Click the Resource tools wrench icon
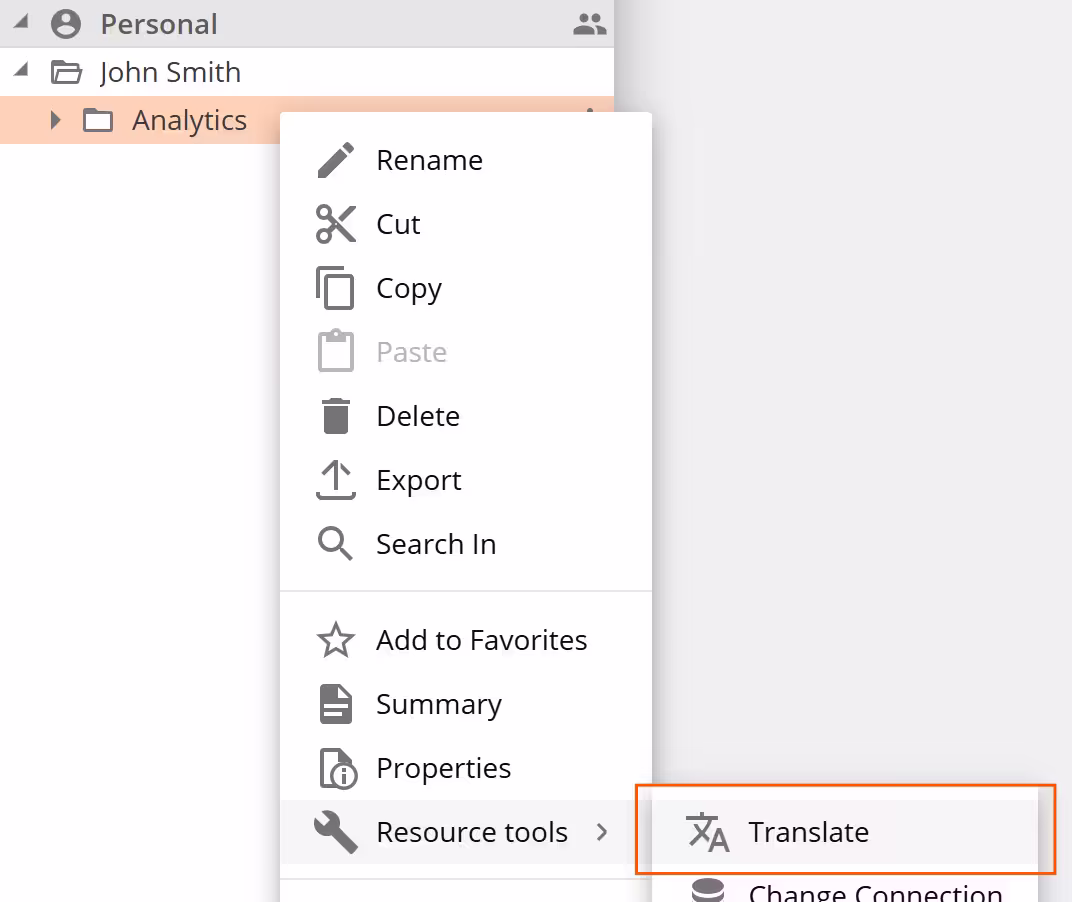 point(335,831)
